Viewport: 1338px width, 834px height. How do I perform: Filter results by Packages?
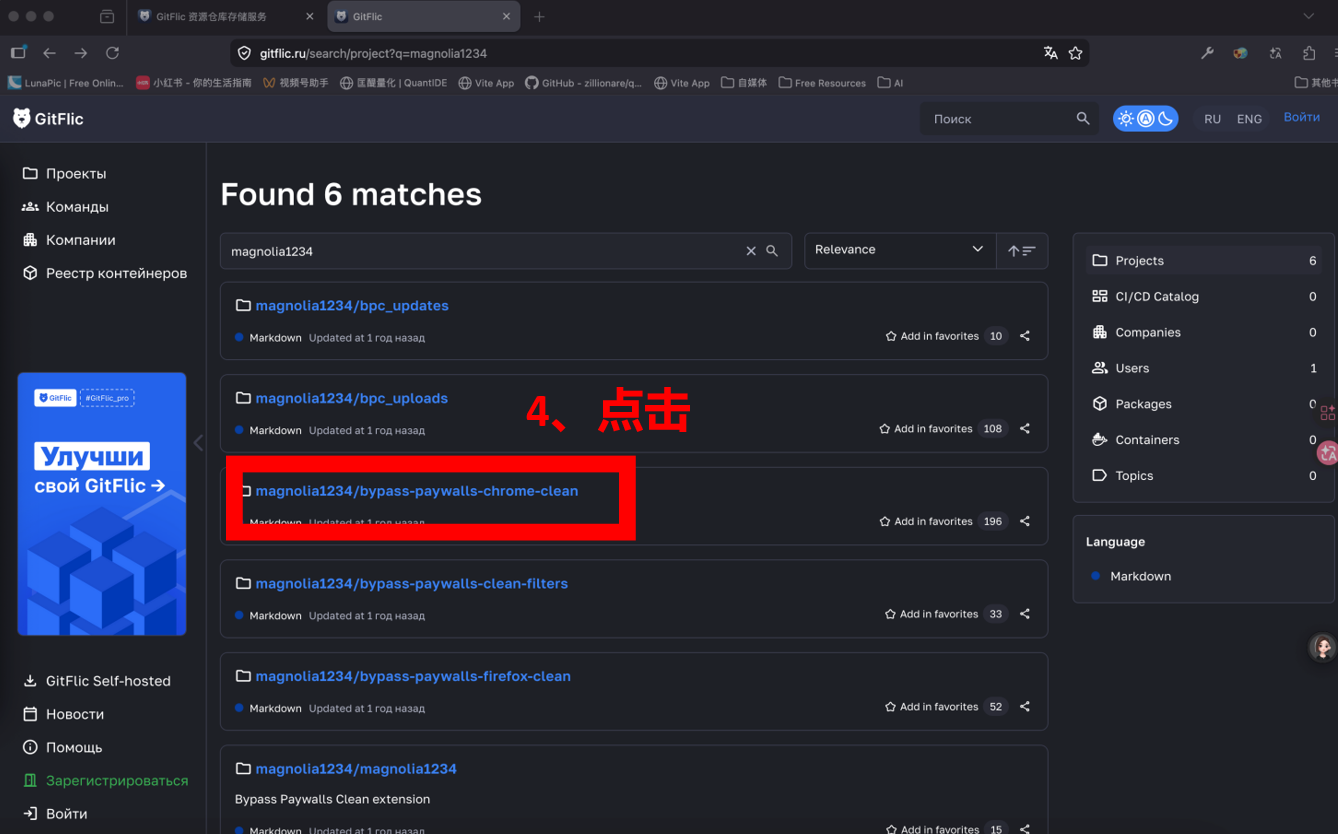coord(1204,404)
